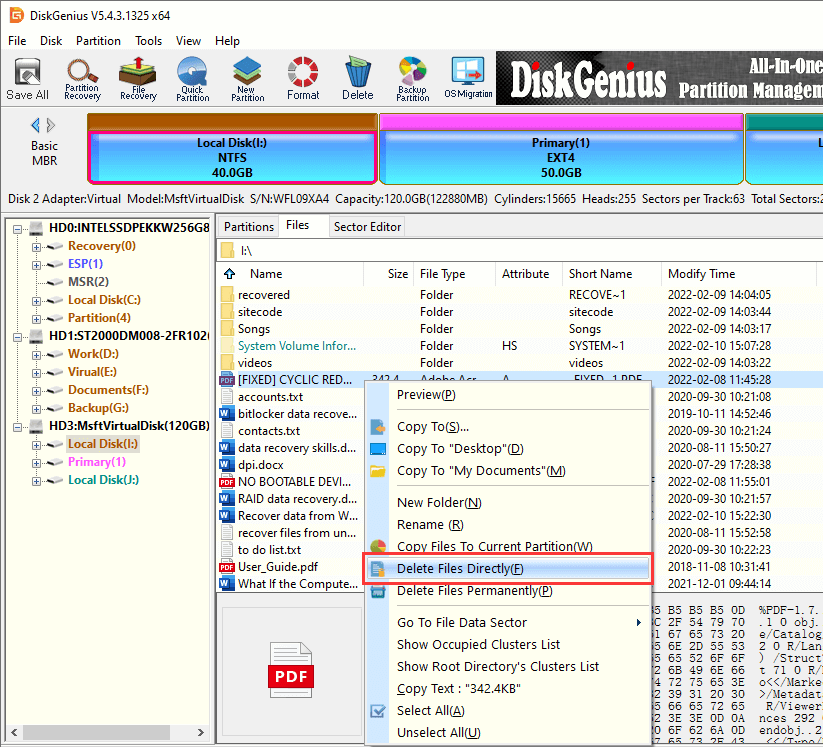Select Primary(1) in the disk tree
Viewport: 823px width, 747px height.
(97, 462)
